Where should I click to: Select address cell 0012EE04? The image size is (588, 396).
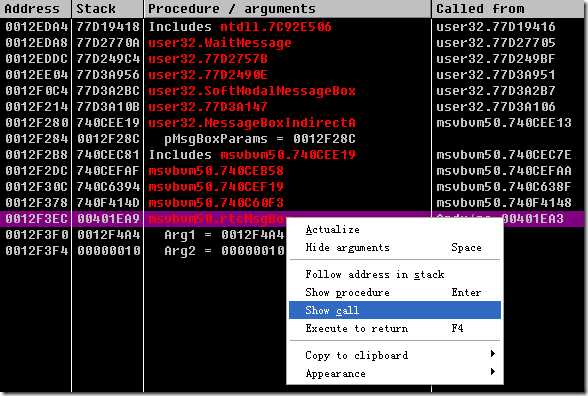[x=36, y=75]
